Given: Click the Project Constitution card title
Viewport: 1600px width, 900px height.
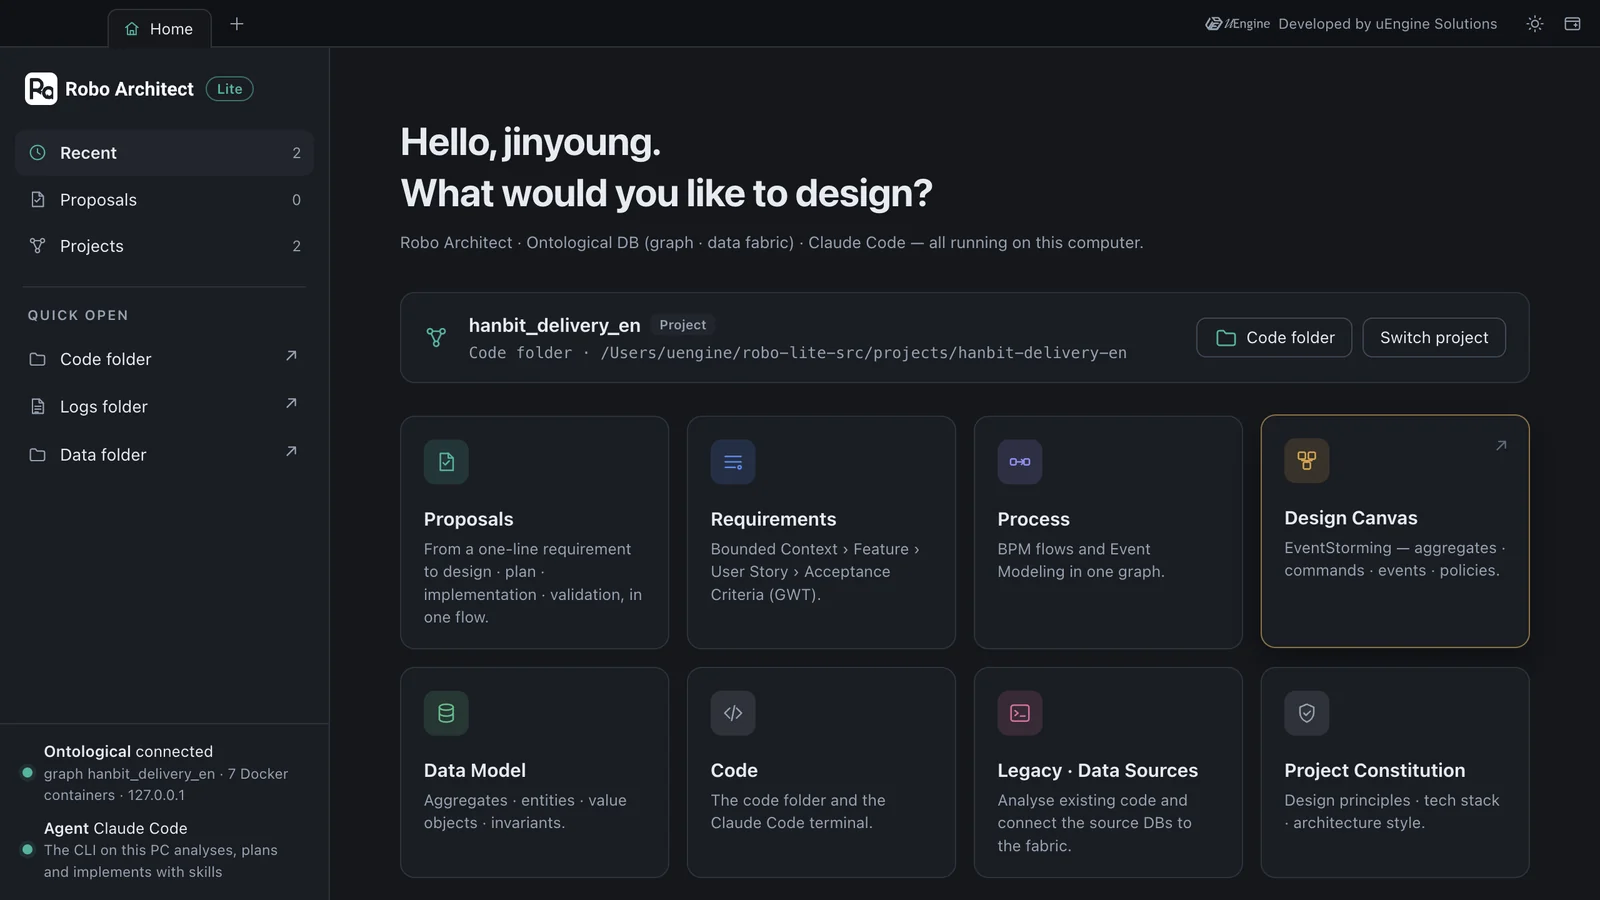Looking at the screenshot, I should point(1374,770).
